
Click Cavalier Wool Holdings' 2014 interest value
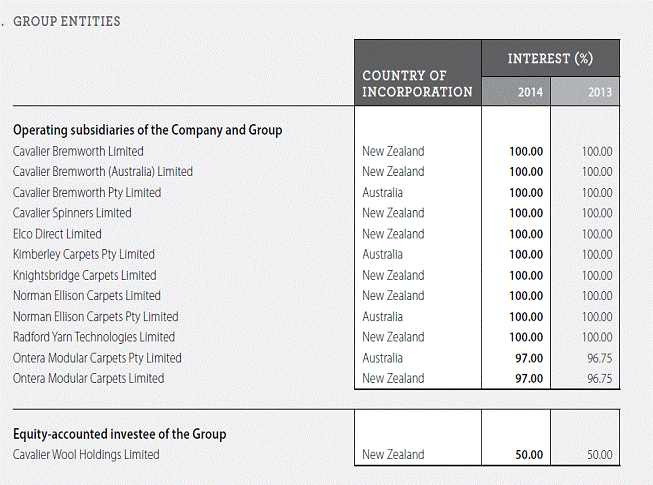pyautogui.click(x=527, y=455)
